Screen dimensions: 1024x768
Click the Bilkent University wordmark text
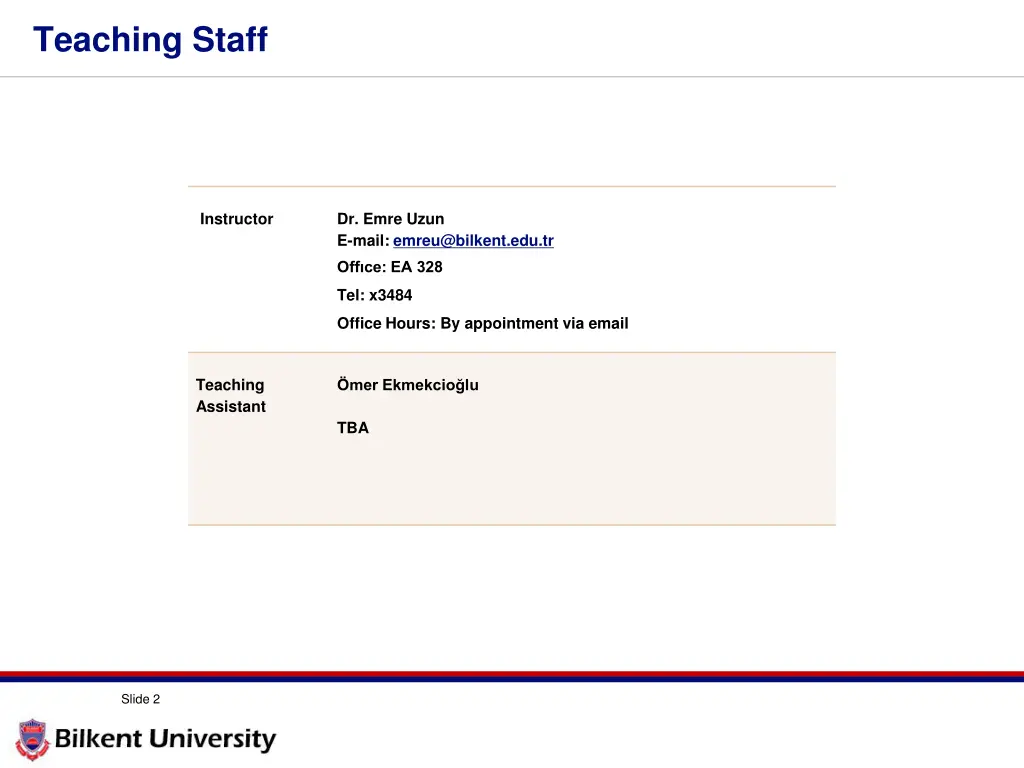[165, 739]
